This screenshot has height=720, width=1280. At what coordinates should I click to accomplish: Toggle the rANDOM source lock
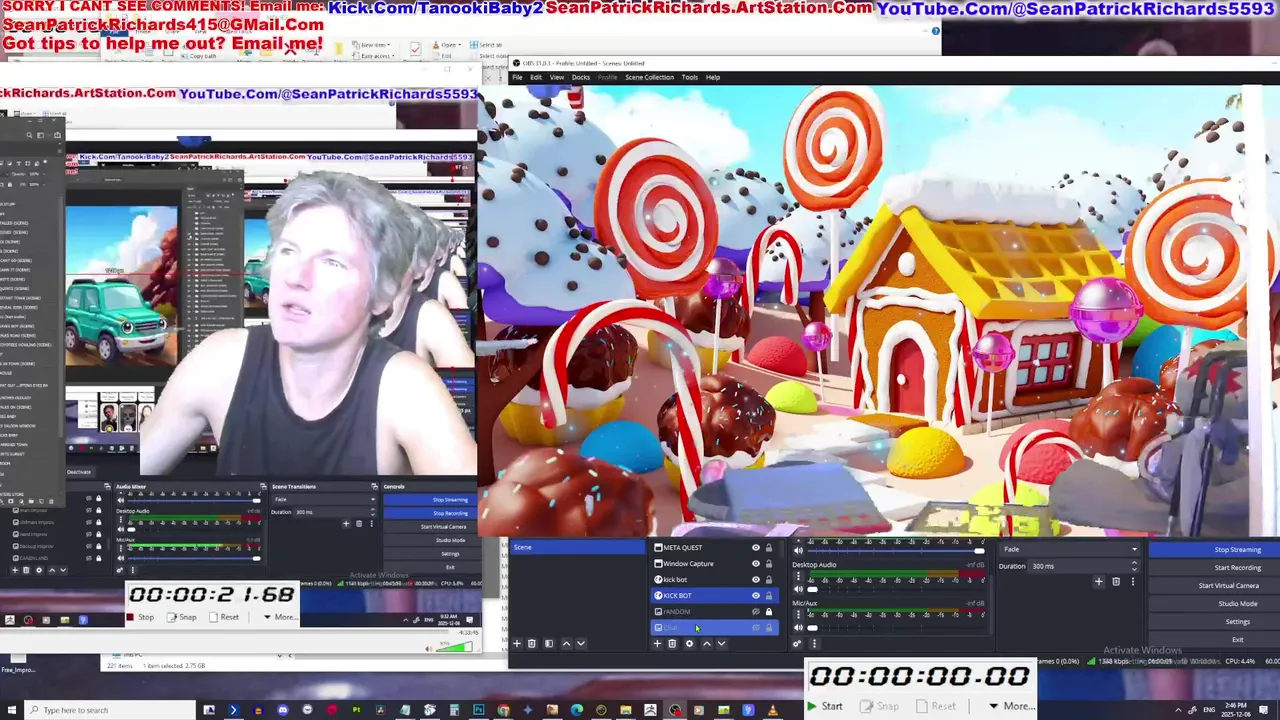coord(769,612)
